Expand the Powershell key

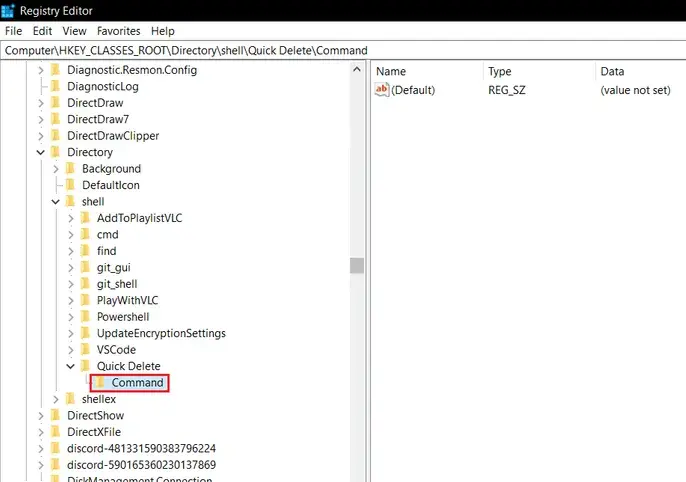(71, 317)
